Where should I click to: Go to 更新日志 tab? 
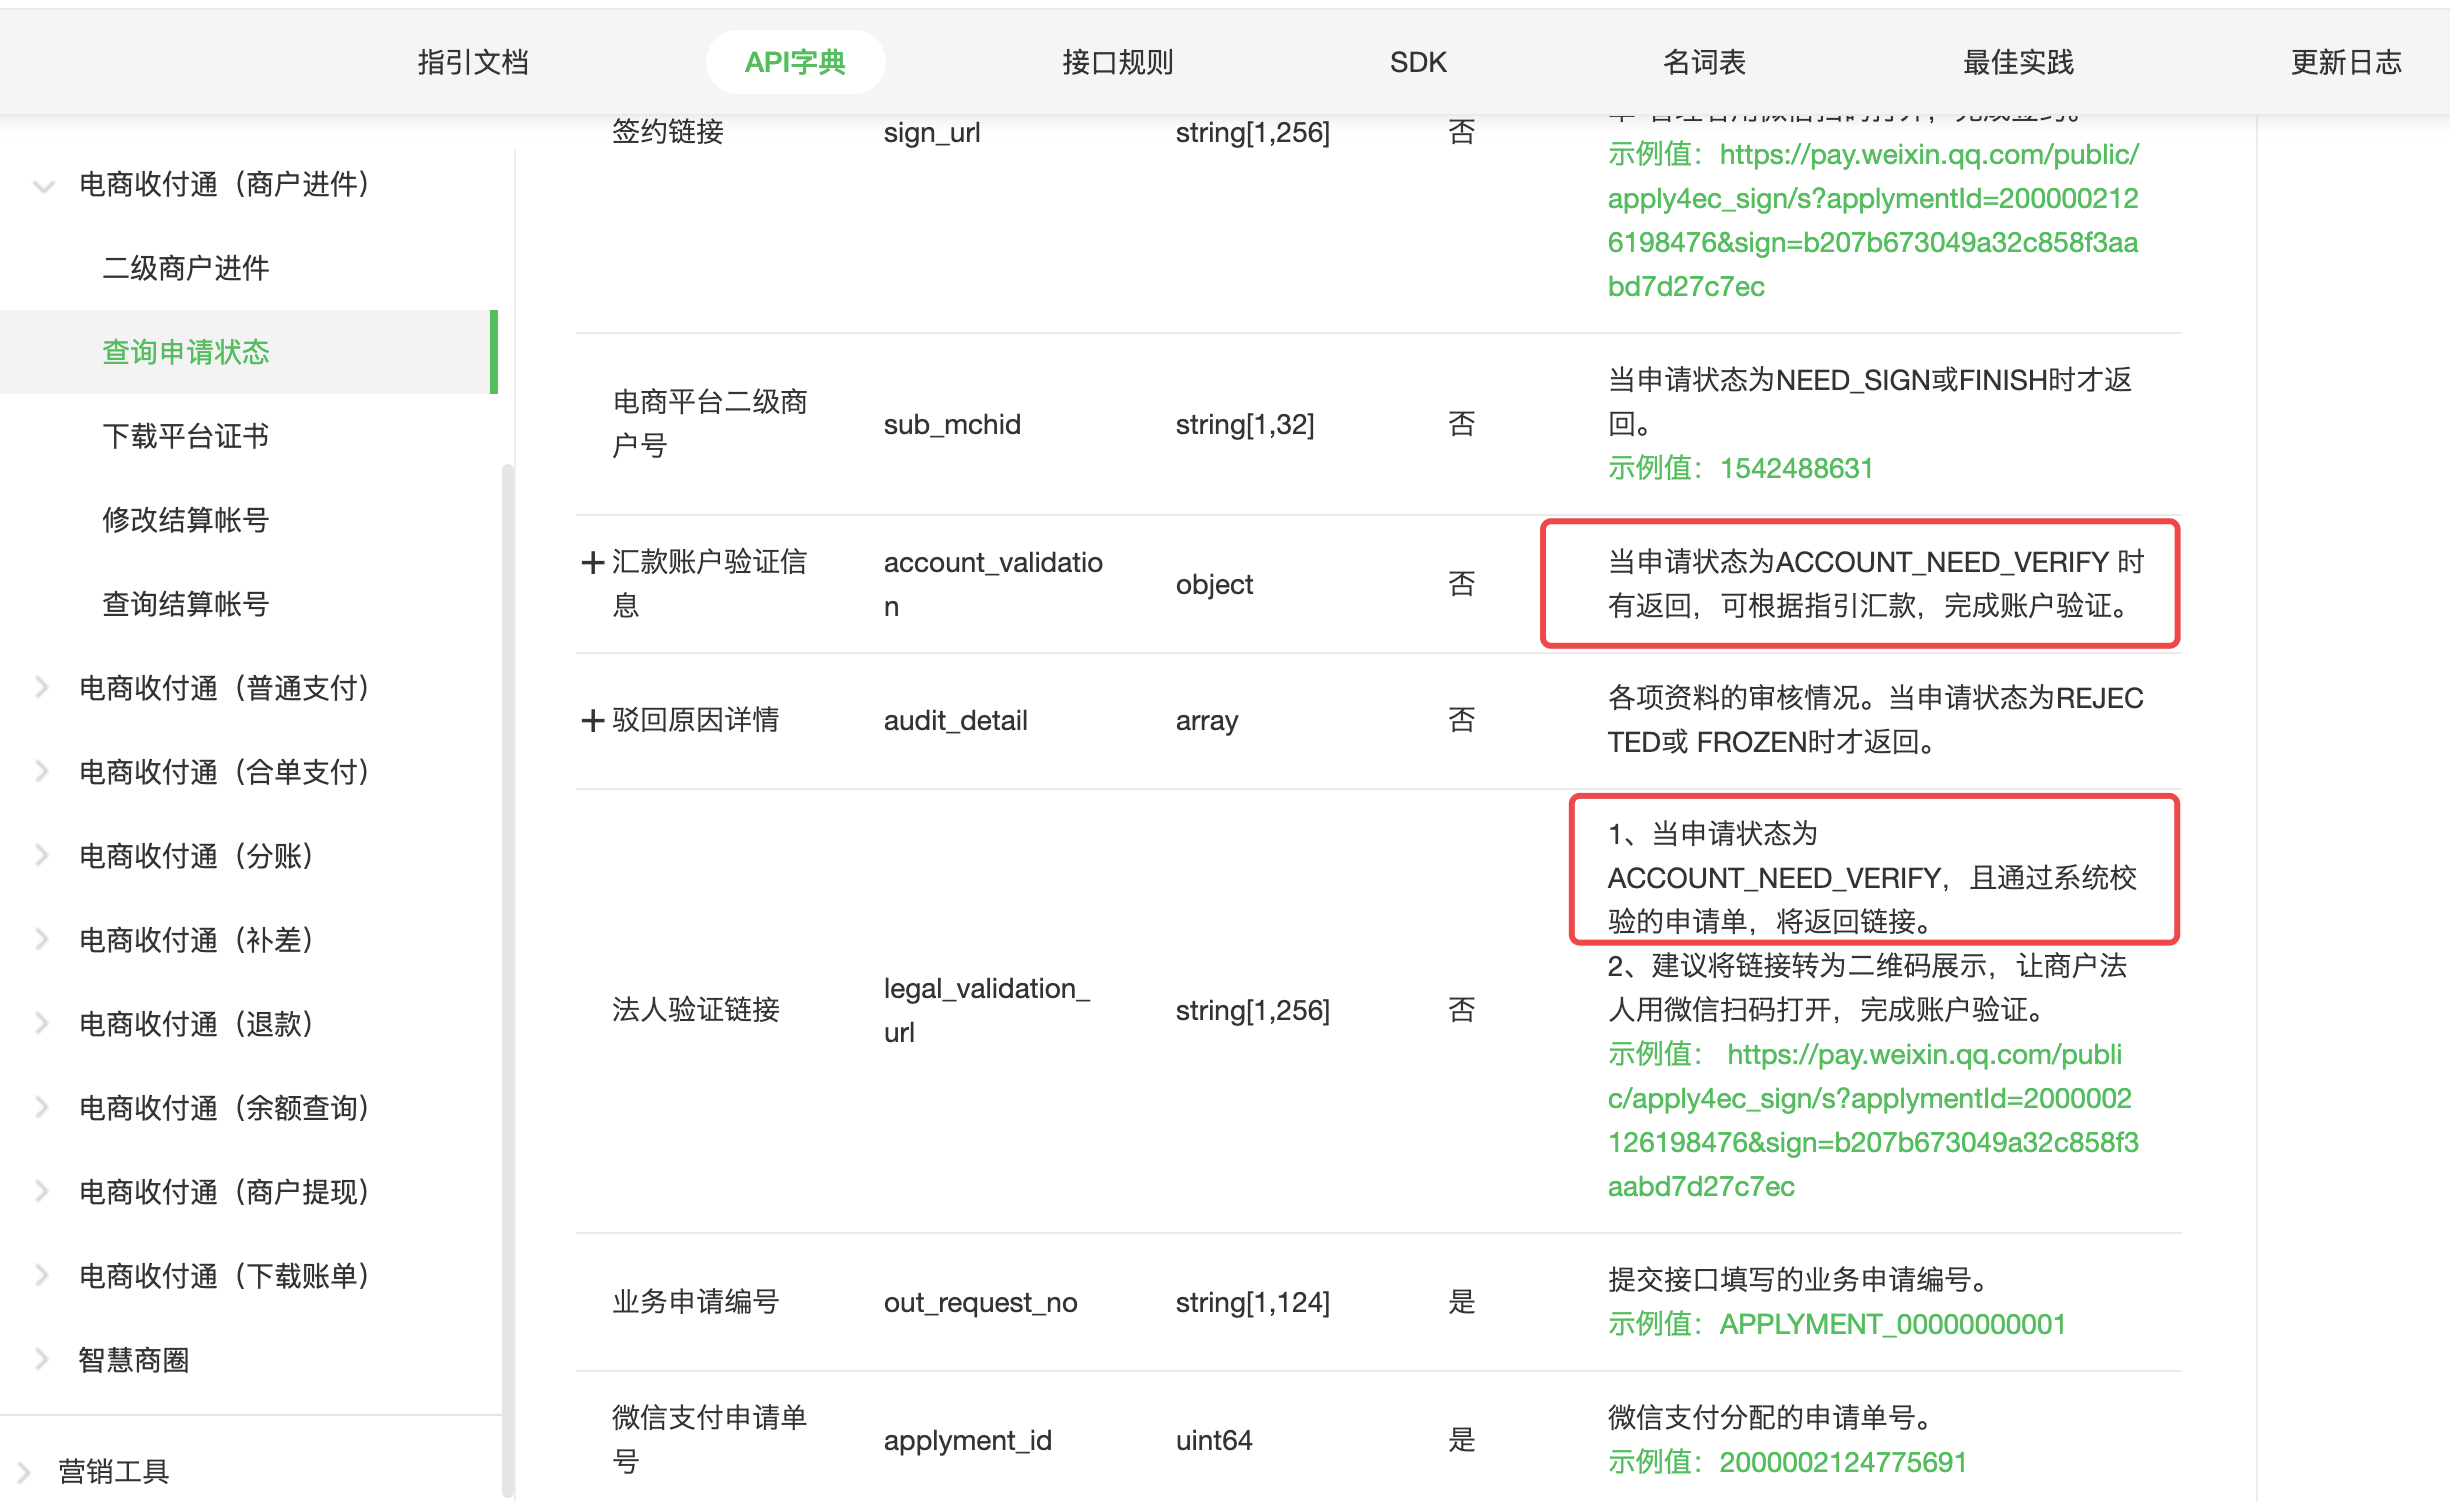[2345, 63]
